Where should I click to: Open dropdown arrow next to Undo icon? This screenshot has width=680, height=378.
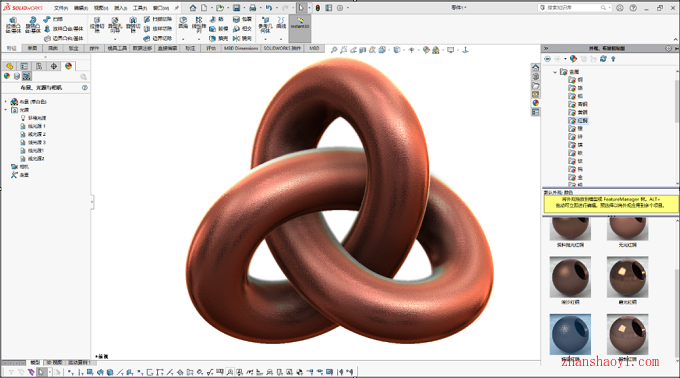(x=277, y=8)
